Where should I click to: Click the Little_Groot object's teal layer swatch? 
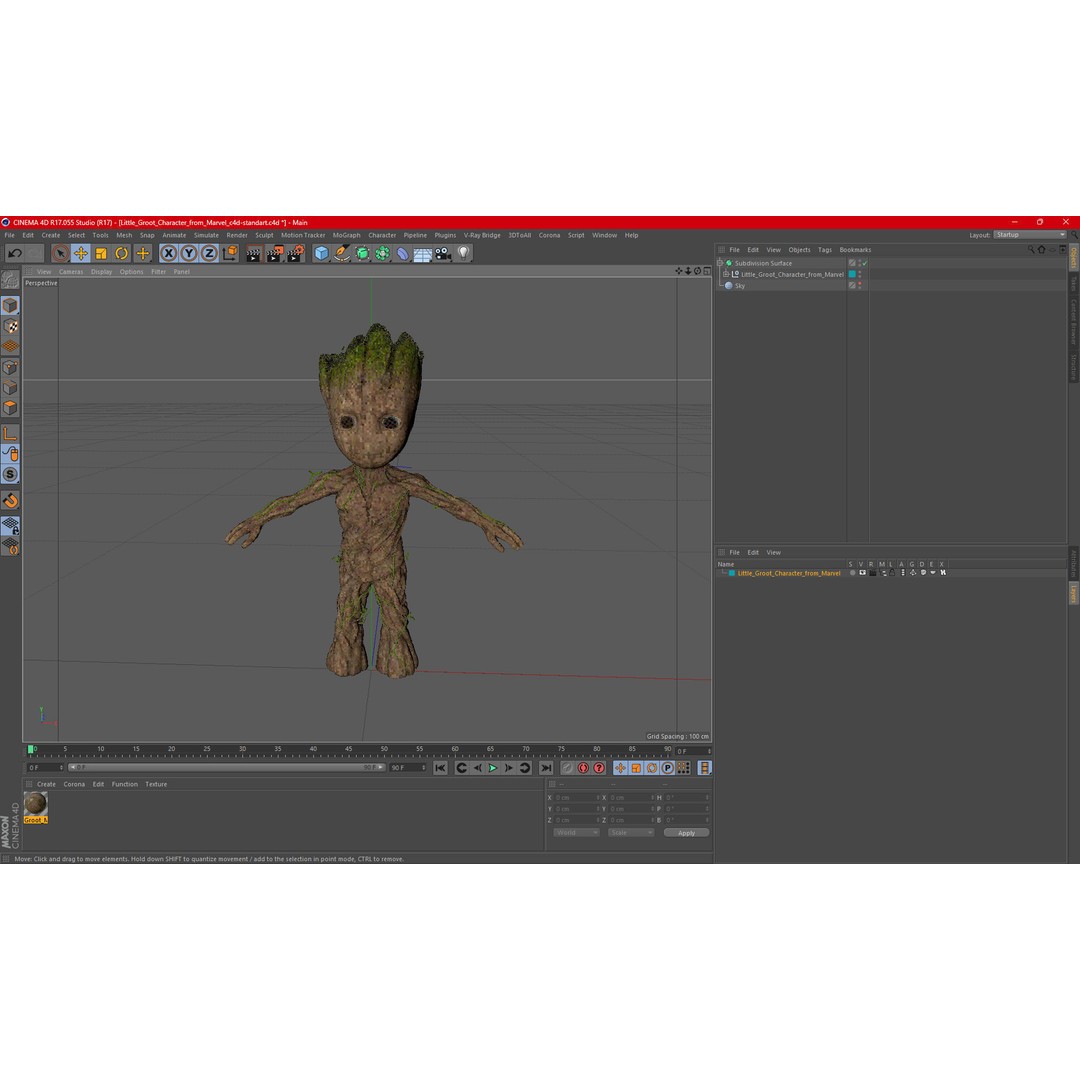tap(852, 274)
